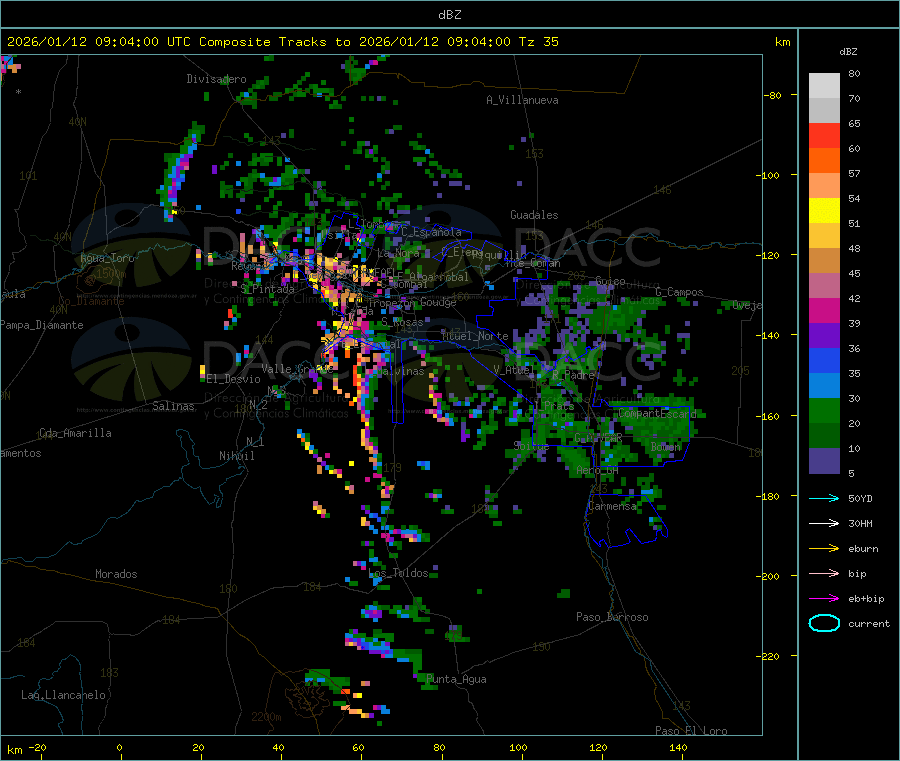Pick the red 60-65 dBZ swatch
Image resolution: width=900 pixels, height=761 pixels.
(x=824, y=135)
